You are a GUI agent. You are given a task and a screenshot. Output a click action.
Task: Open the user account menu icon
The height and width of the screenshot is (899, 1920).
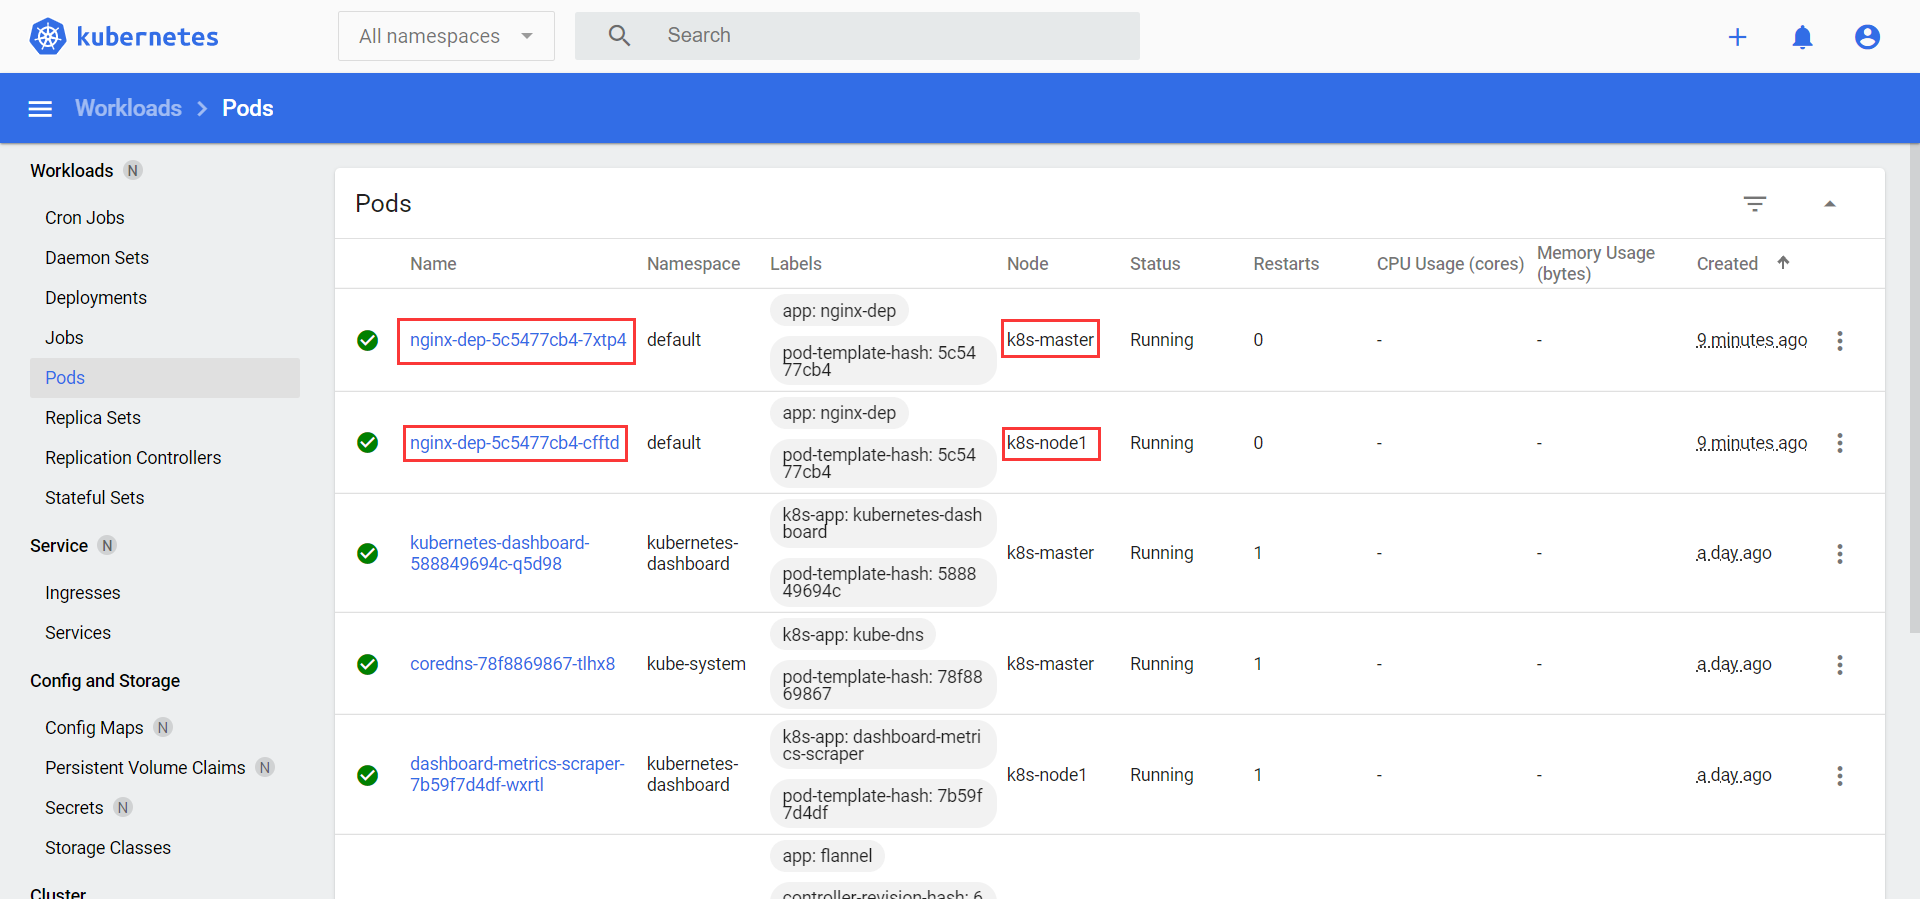click(x=1867, y=37)
